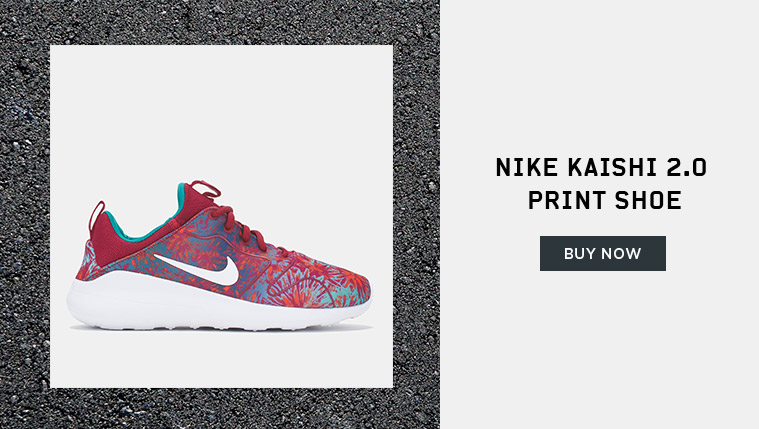Screen dimensions: 759x429
Task: Click the BUY NOW button
Action: click(603, 253)
